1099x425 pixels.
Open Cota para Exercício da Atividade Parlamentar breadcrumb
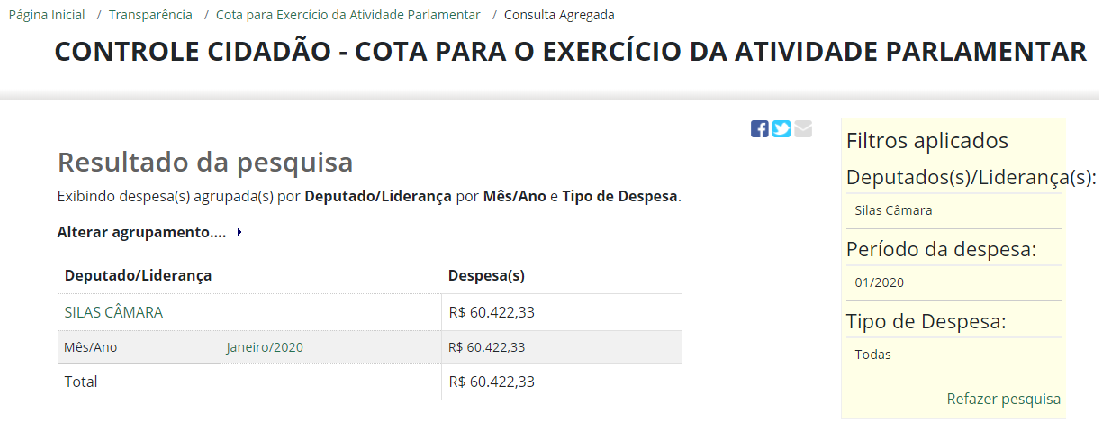tap(348, 14)
